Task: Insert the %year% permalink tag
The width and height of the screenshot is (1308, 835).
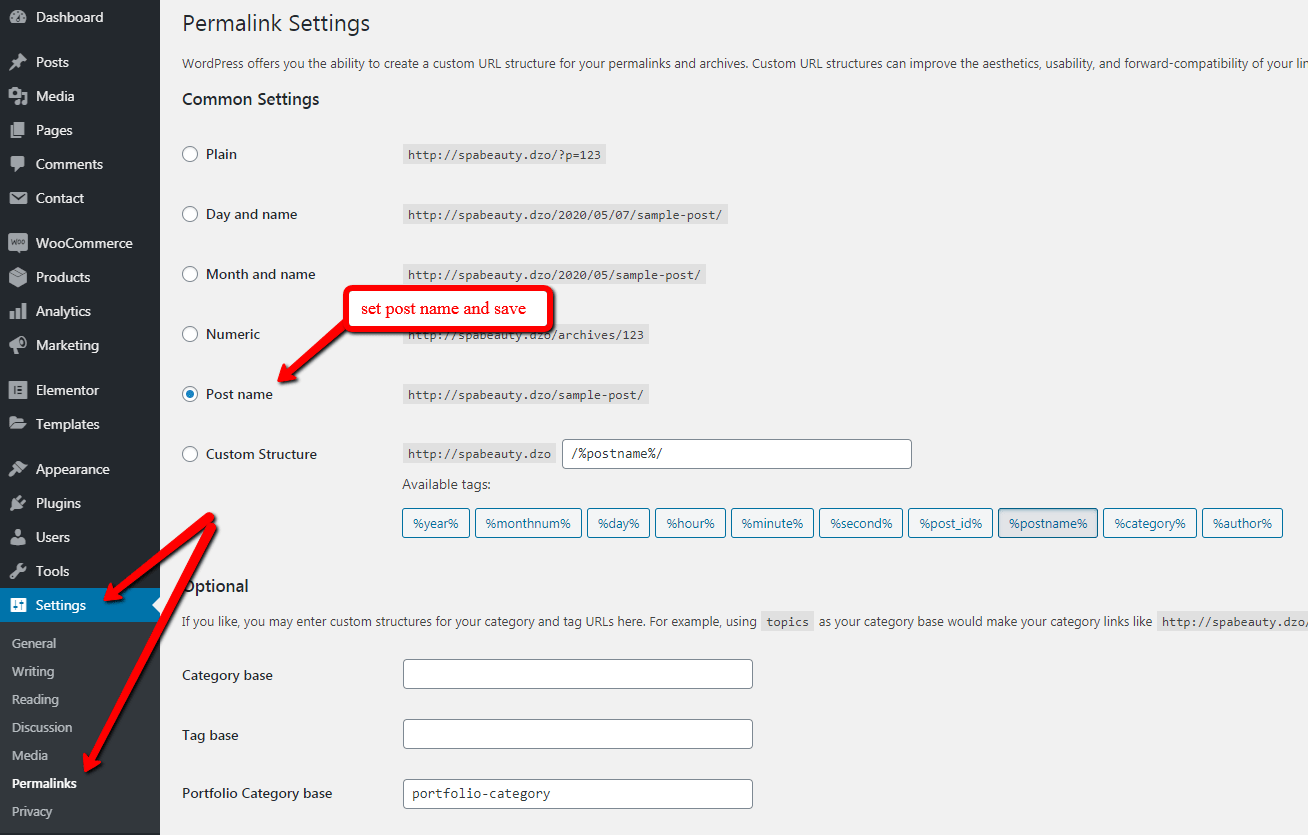Action: point(435,522)
